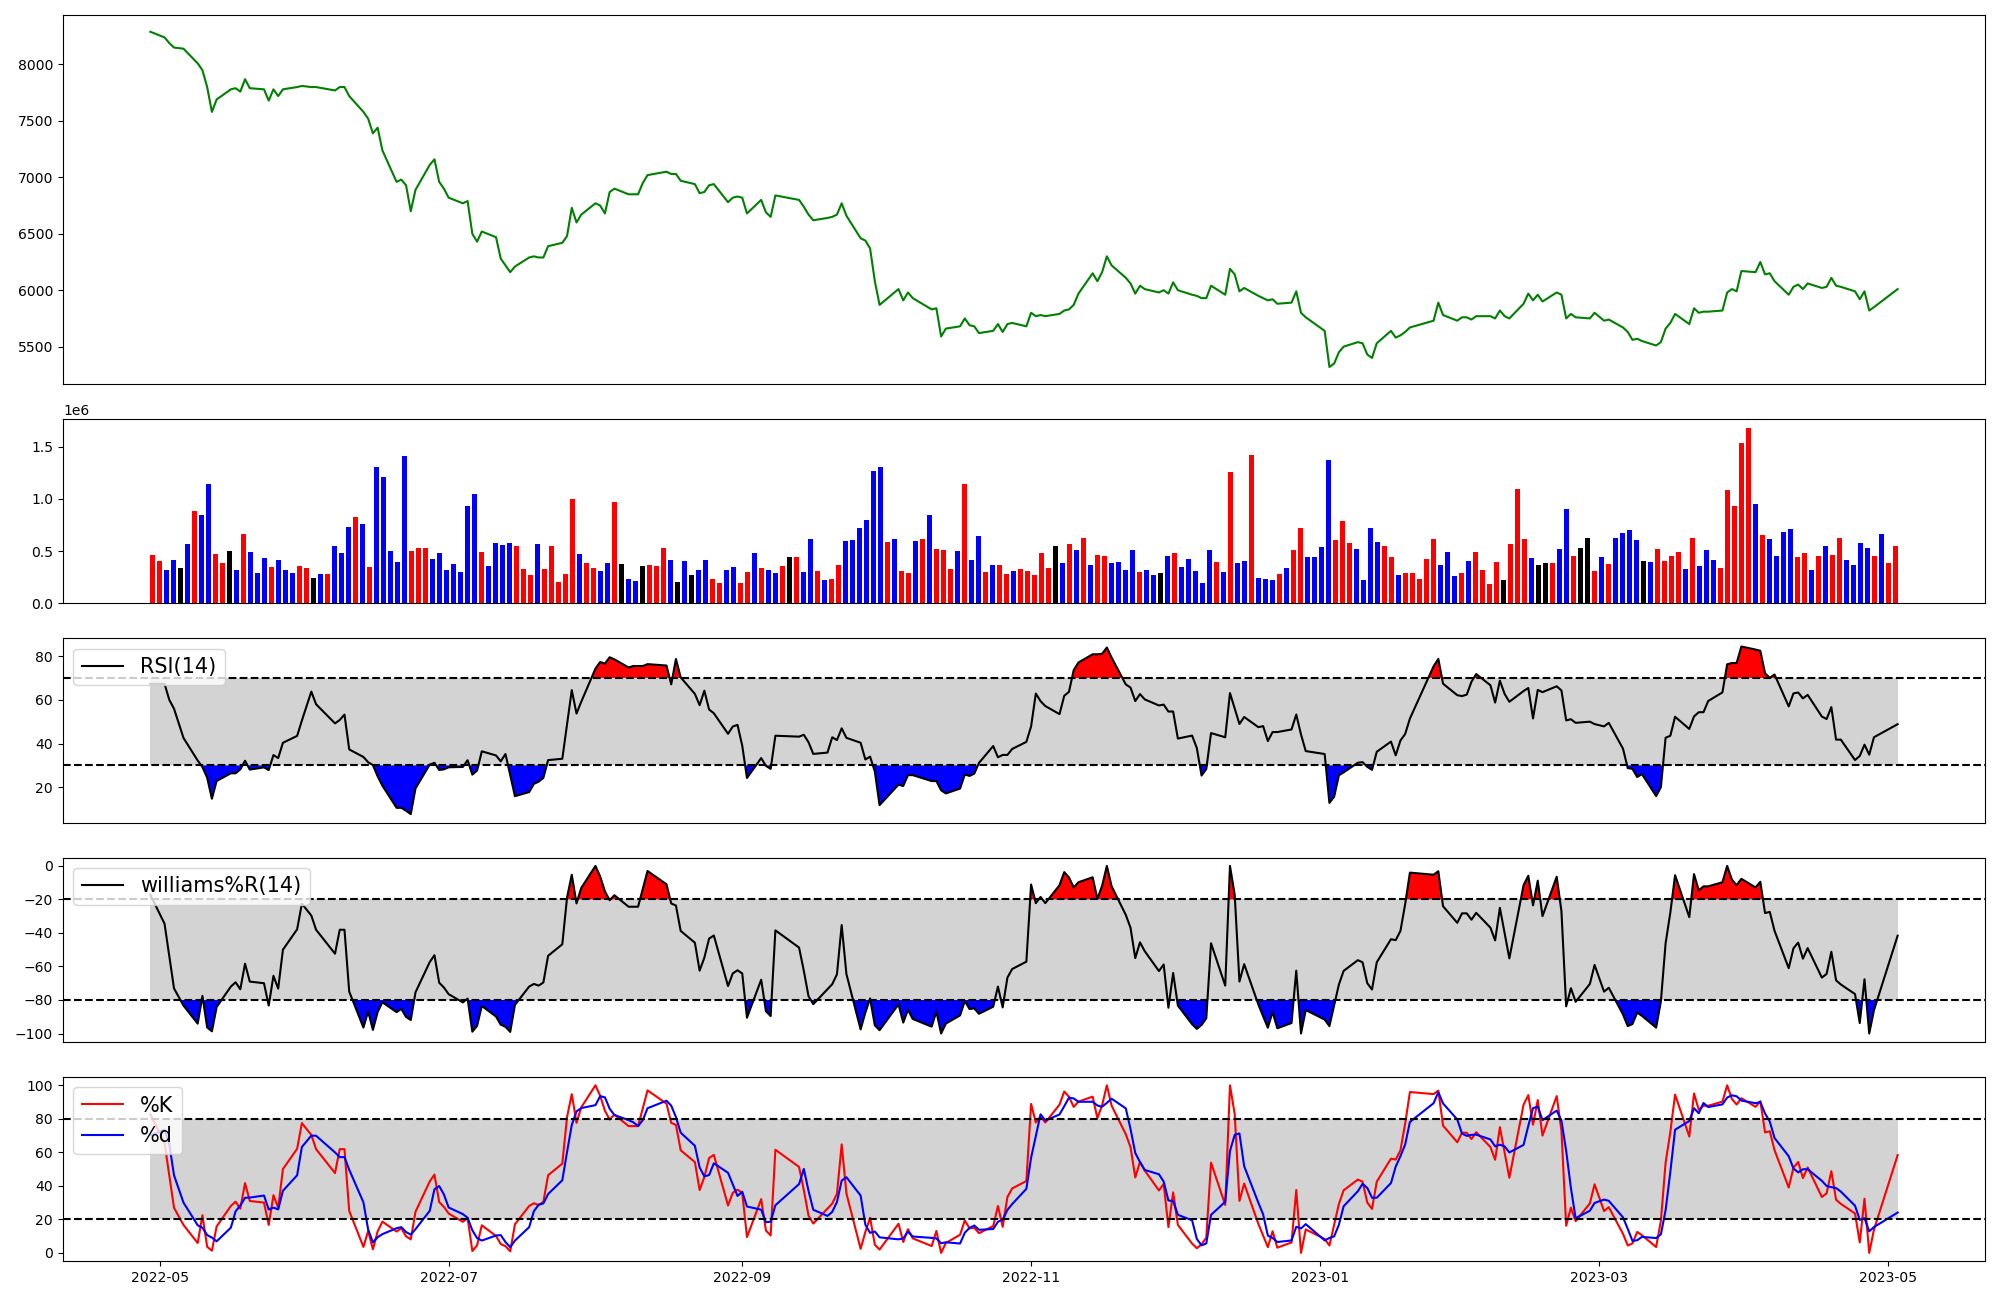The height and width of the screenshot is (1300, 2000).
Task: Select the 2022-09 date axis label
Action: point(742,1277)
